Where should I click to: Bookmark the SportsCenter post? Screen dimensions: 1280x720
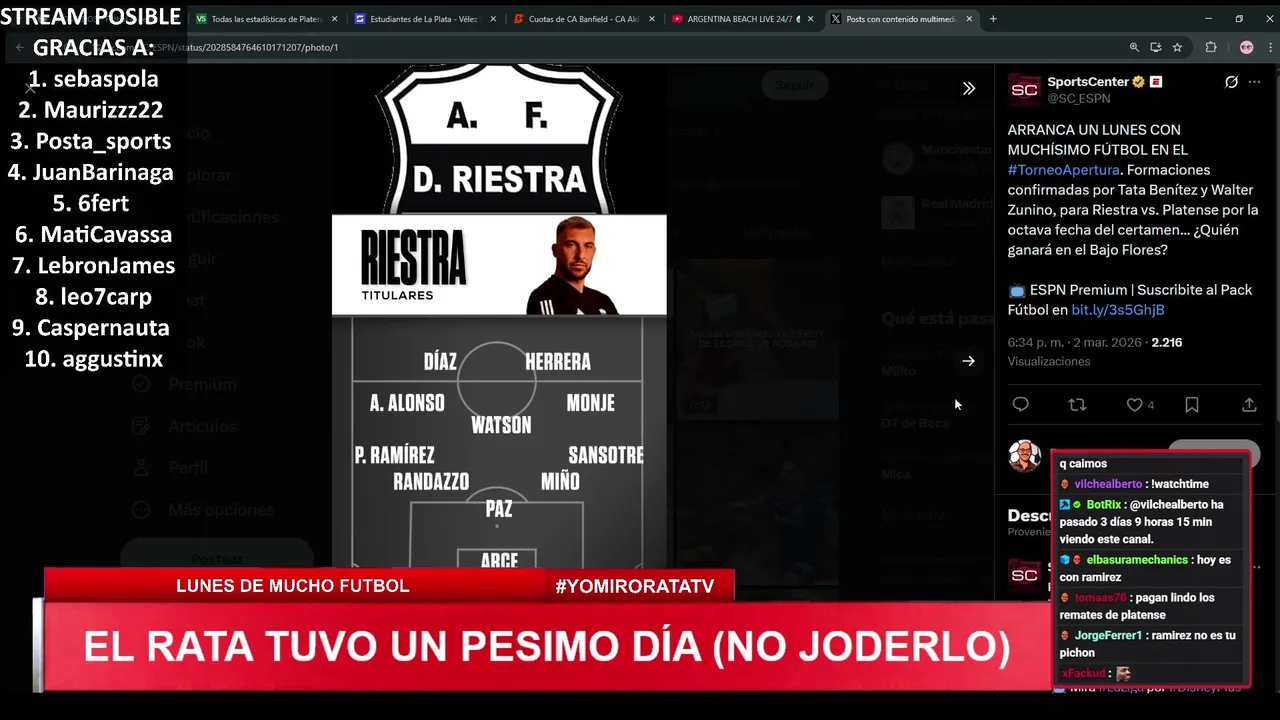[x=1192, y=405]
